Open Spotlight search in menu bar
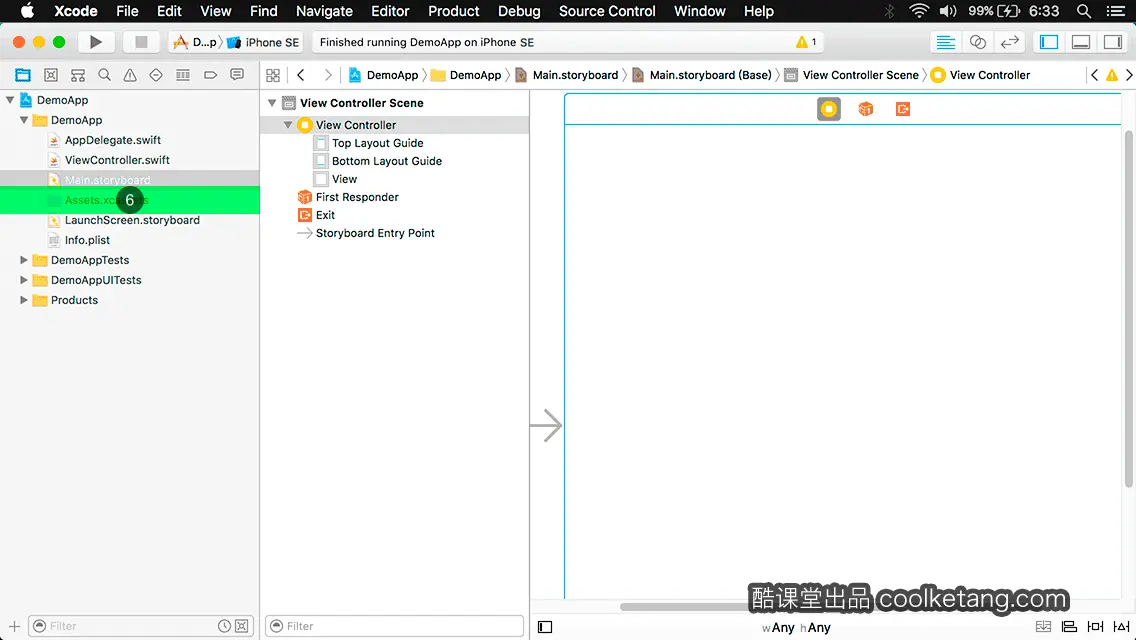This screenshot has height=640, width=1136. point(1084,11)
